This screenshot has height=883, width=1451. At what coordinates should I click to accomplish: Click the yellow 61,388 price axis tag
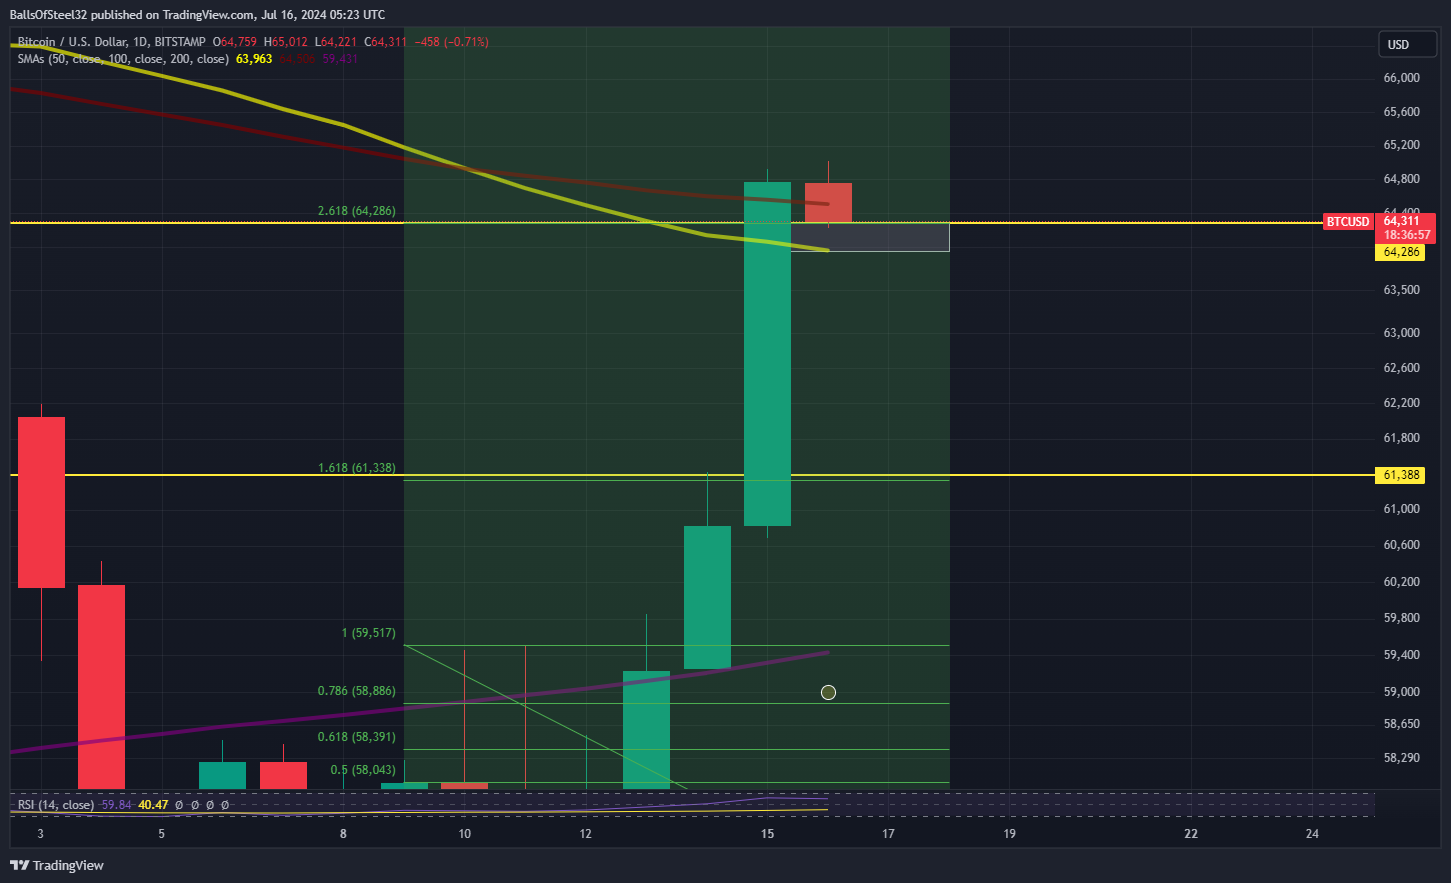pyautogui.click(x=1402, y=475)
